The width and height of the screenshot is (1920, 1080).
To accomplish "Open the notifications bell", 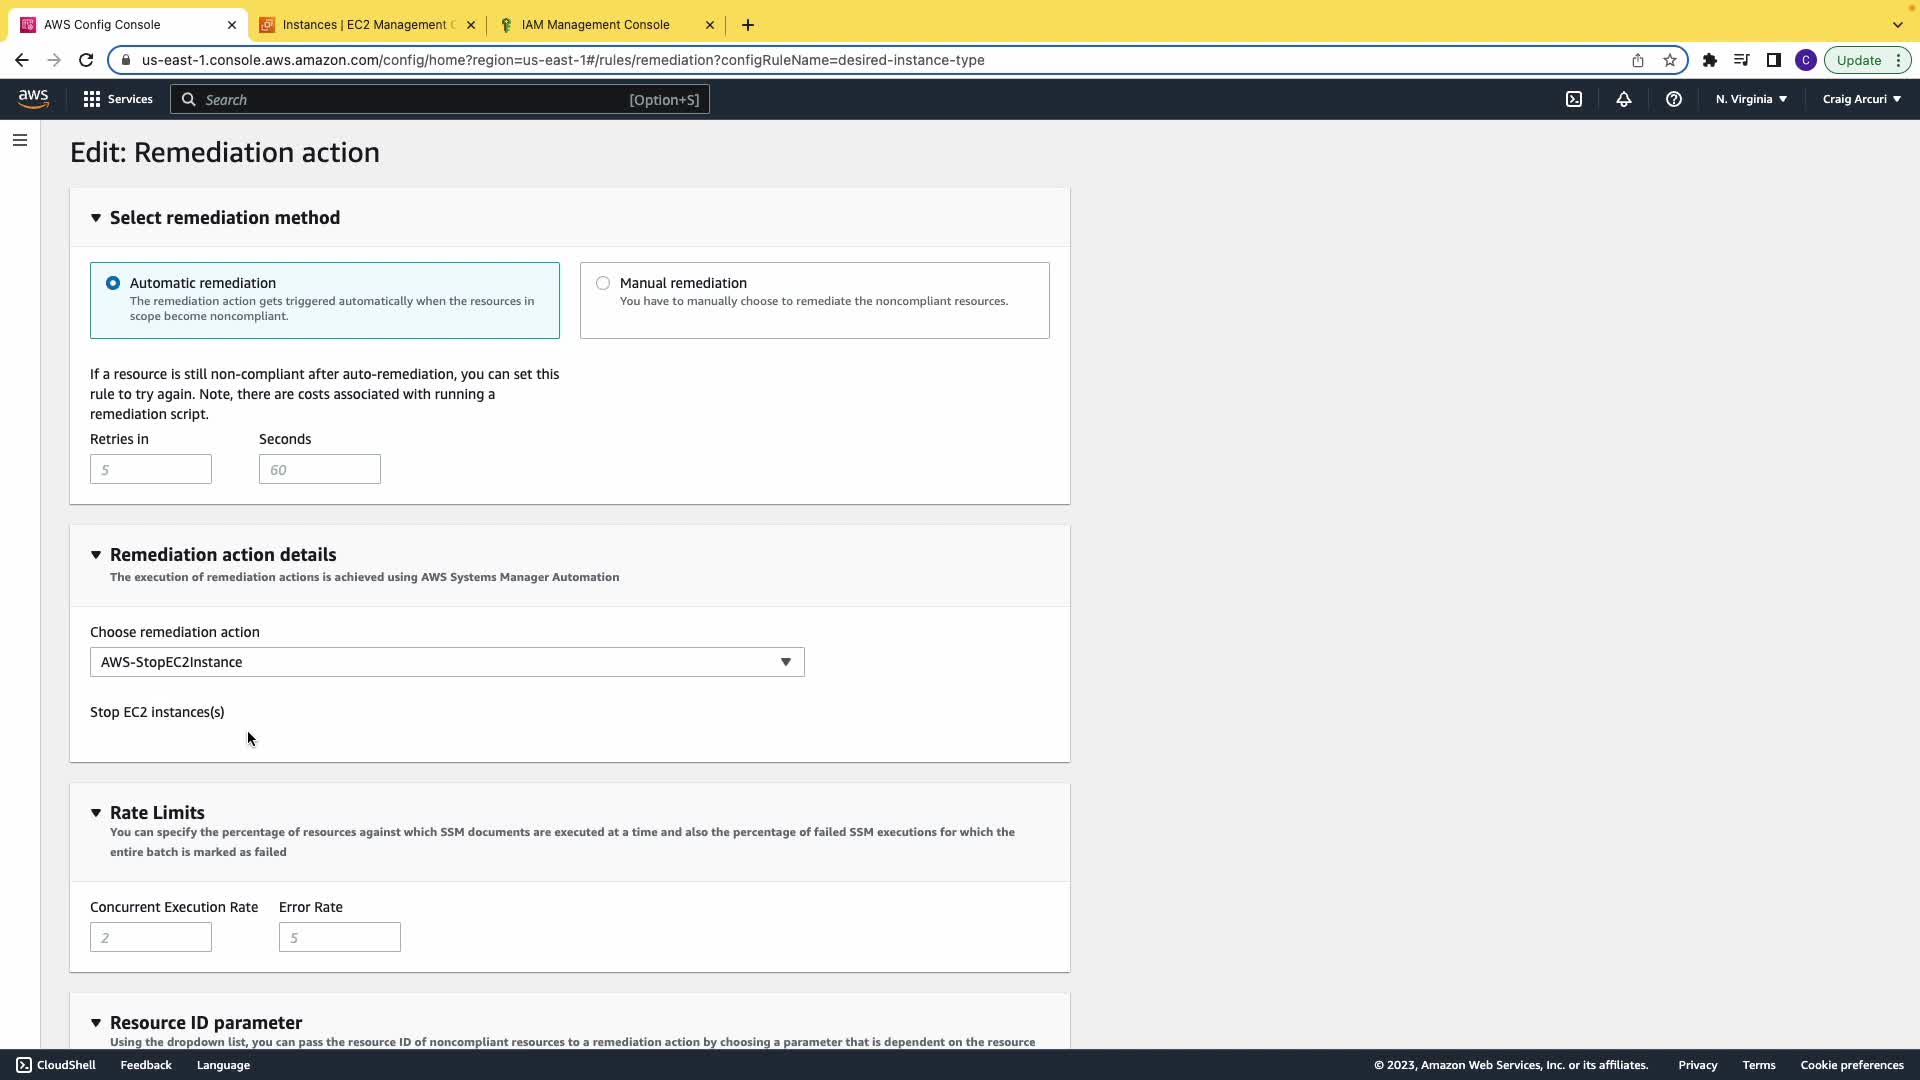I will (1623, 99).
